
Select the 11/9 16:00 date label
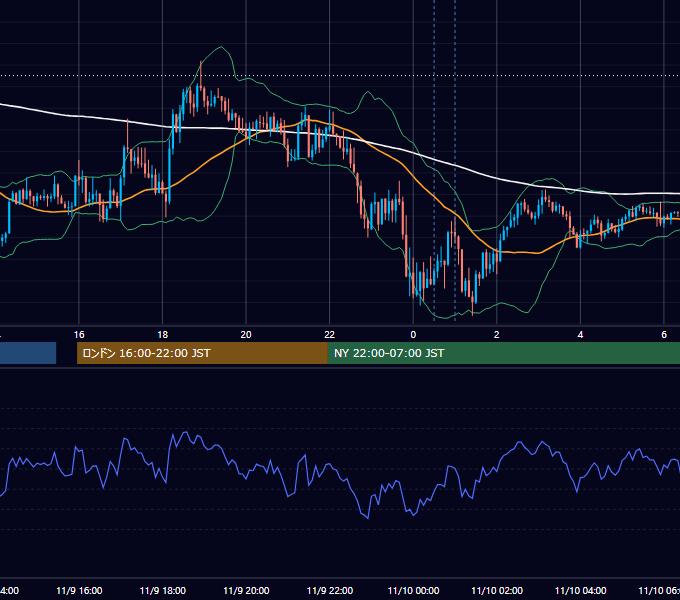click(79, 590)
